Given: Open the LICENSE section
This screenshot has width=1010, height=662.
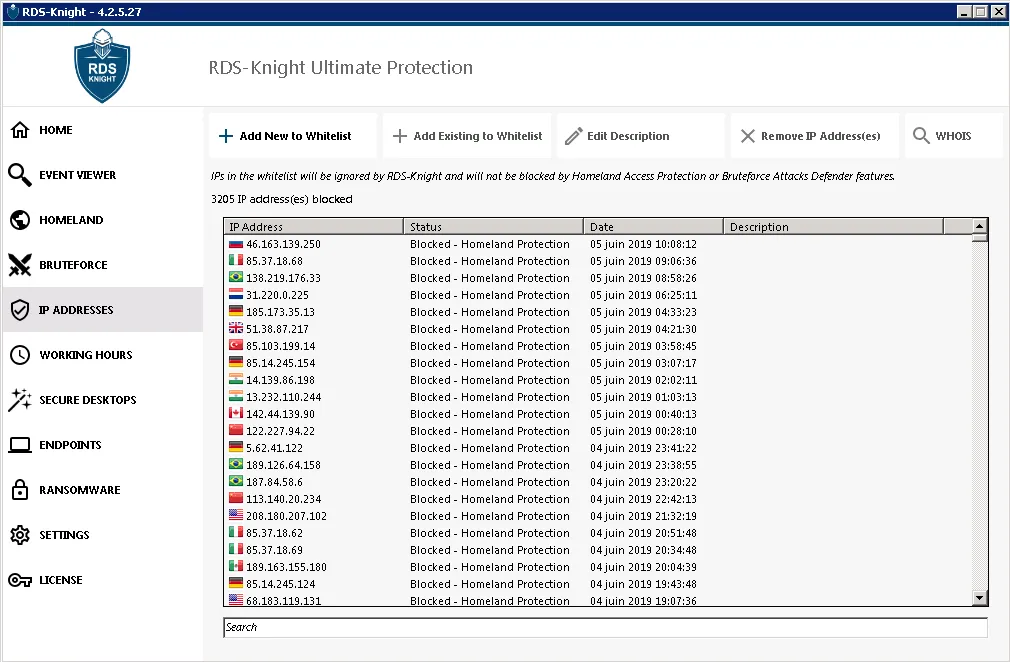Looking at the screenshot, I should click(102, 580).
